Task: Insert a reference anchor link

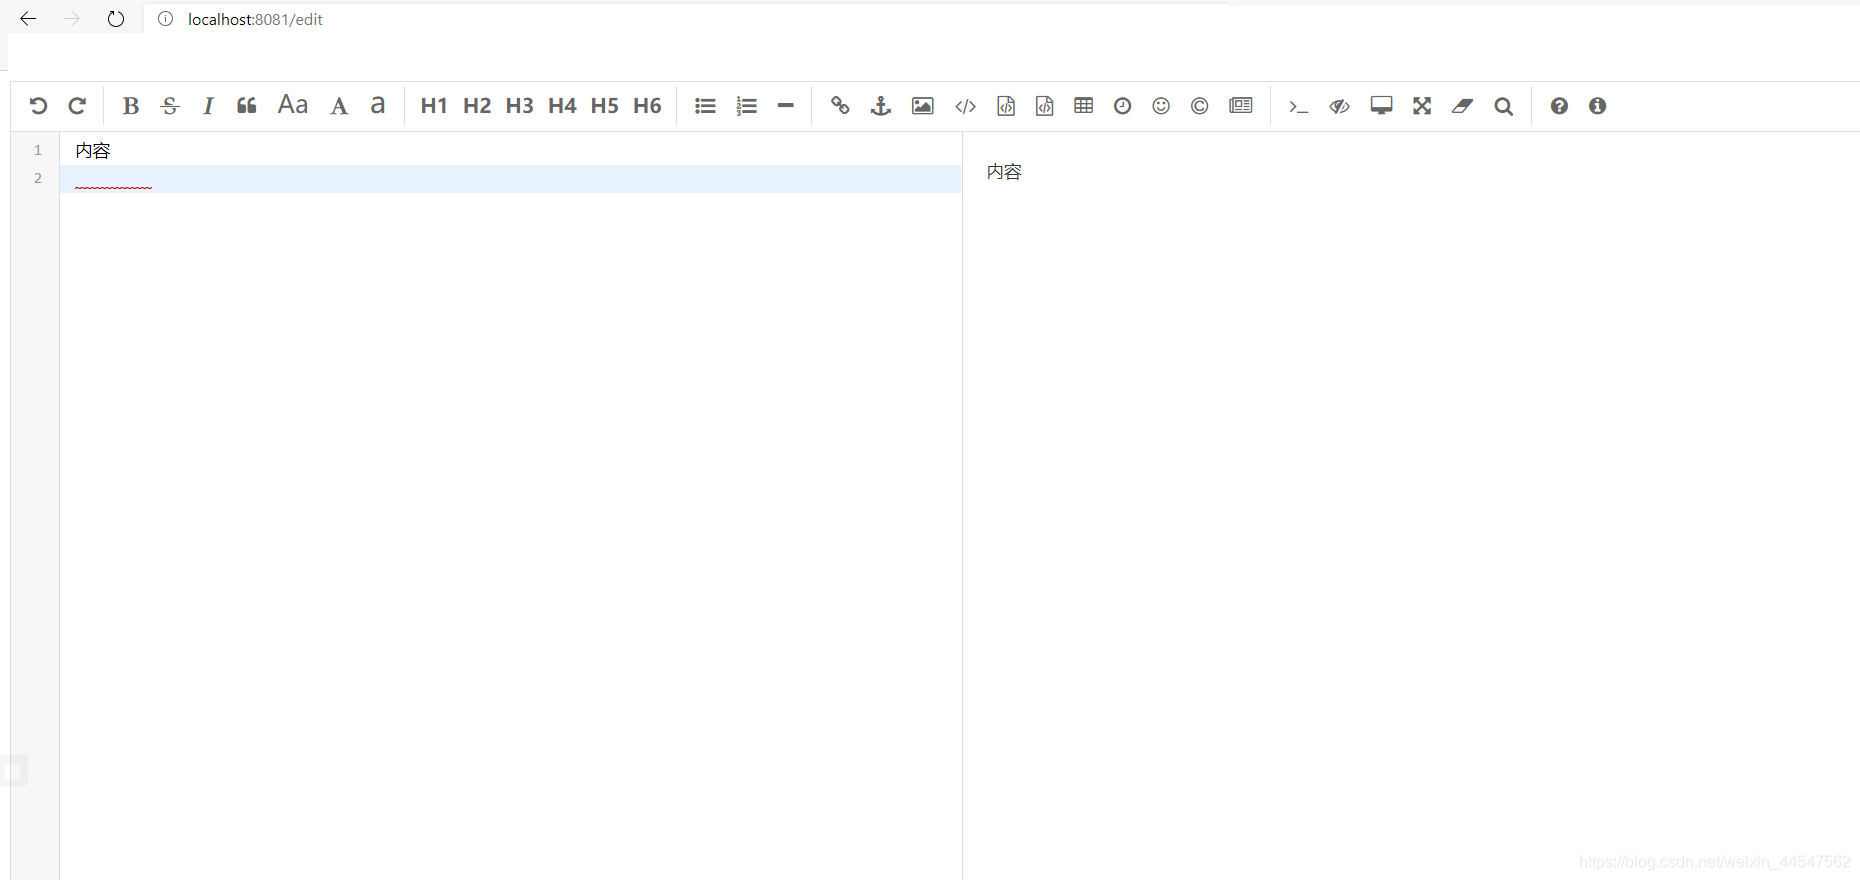Action: [x=880, y=106]
